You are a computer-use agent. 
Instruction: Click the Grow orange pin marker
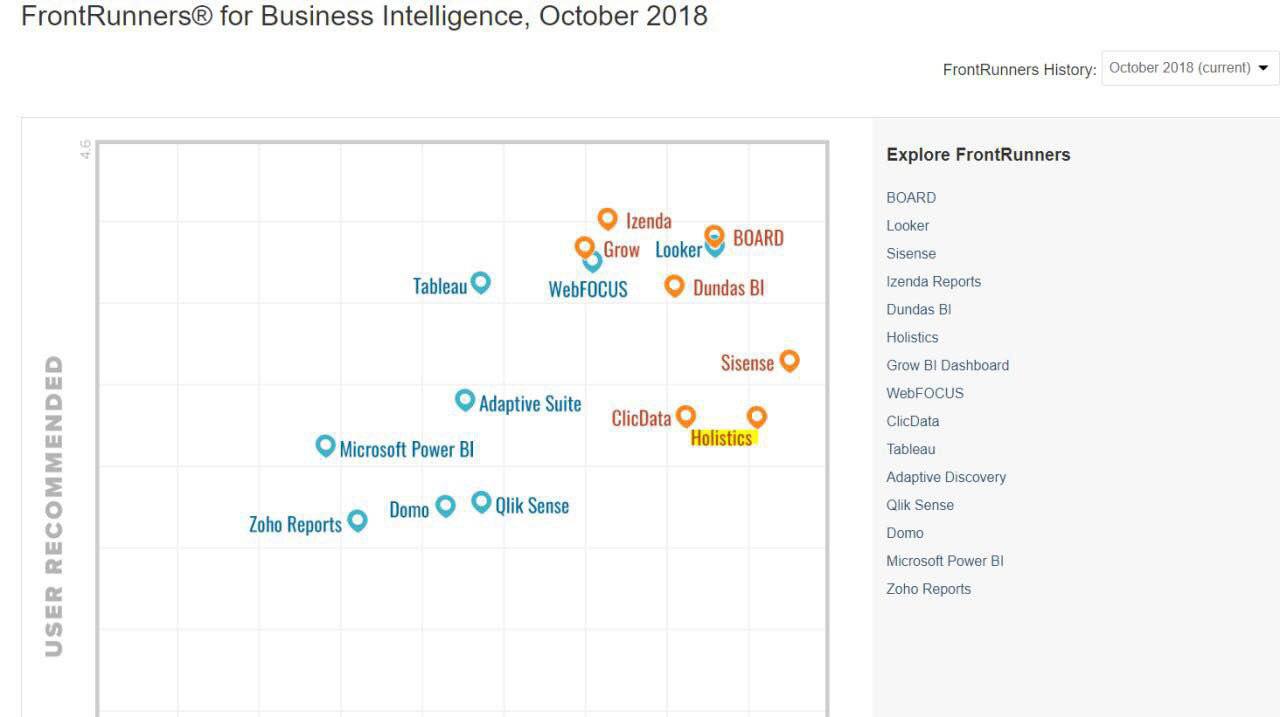click(x=585, y=246)
